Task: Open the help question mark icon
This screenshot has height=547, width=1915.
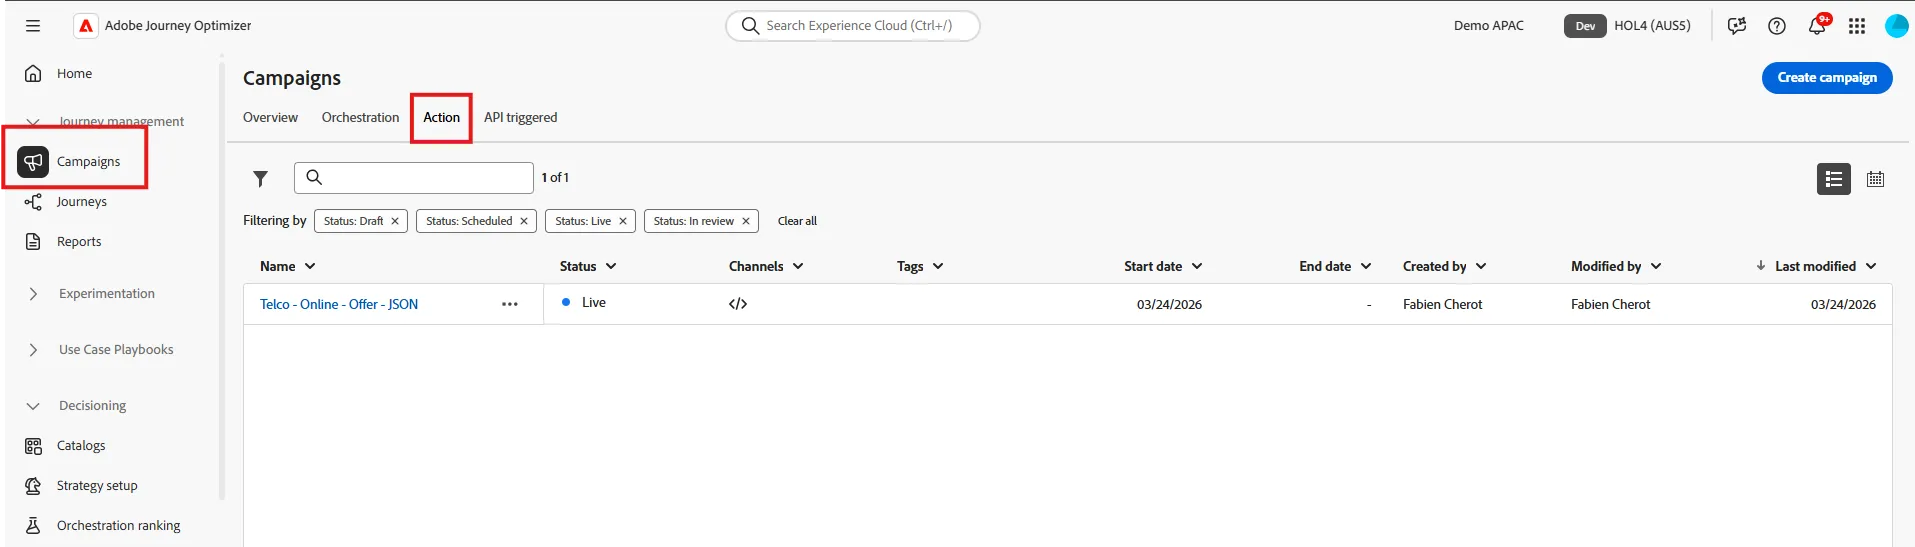Action: (1777, 26)
